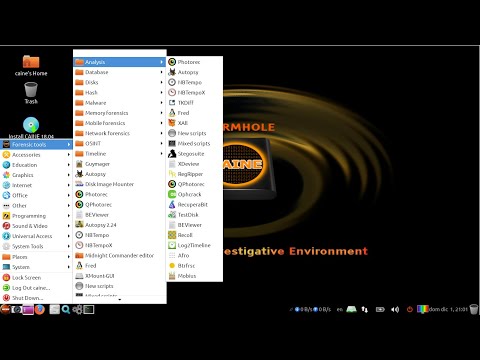
Task: Open Midnight Commander editor
Action: (x=120, y=256)
